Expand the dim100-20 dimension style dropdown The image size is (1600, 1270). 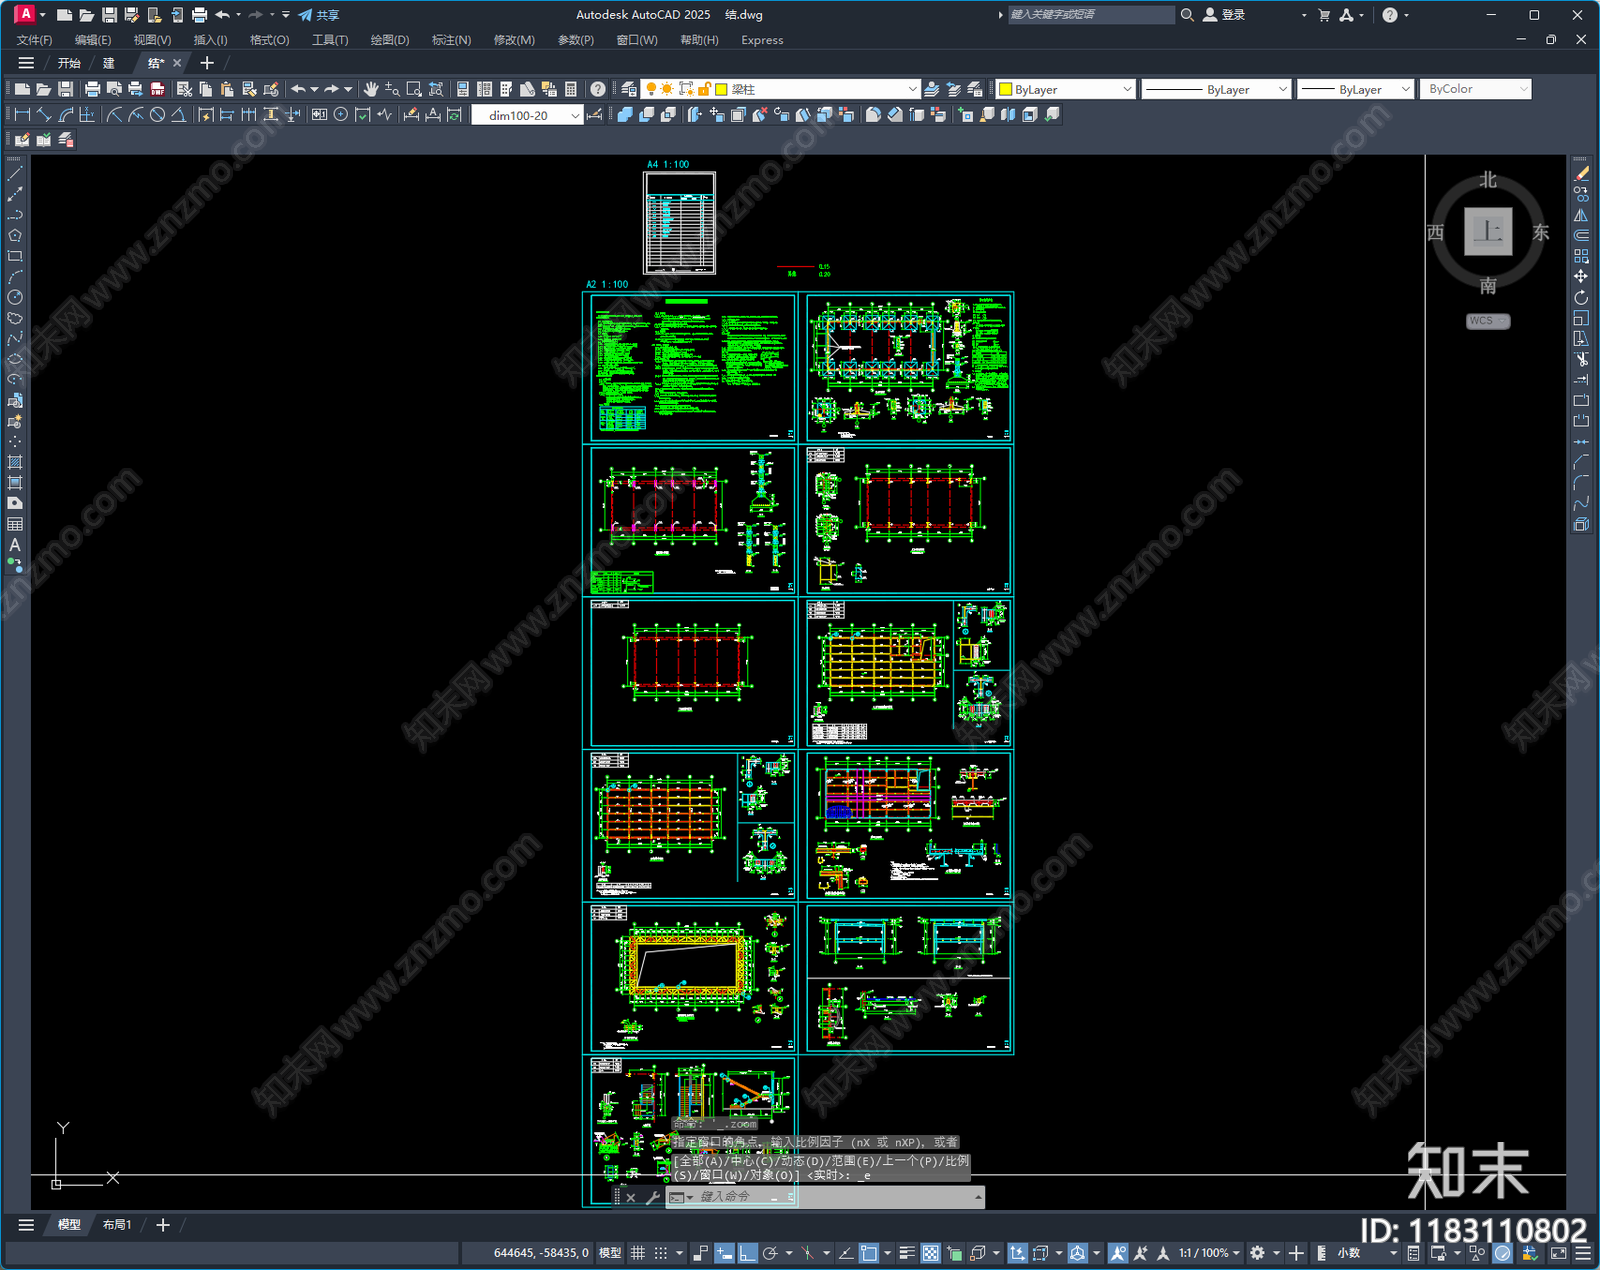point(575,116)
